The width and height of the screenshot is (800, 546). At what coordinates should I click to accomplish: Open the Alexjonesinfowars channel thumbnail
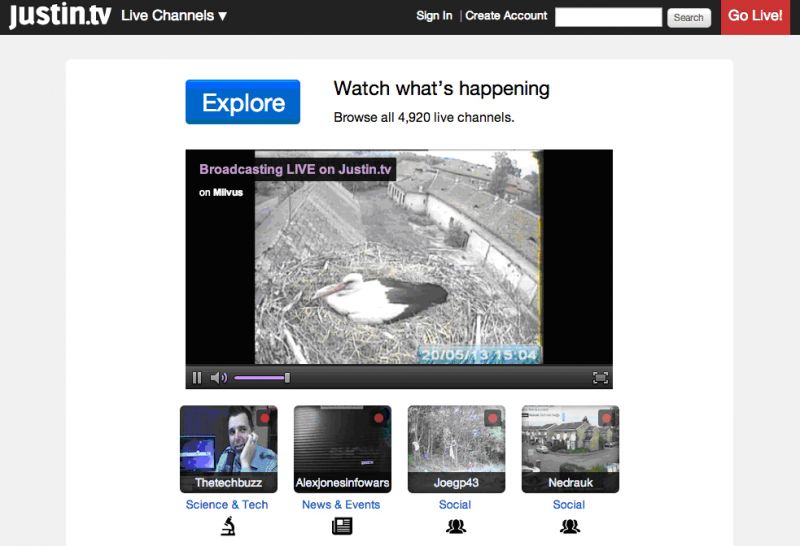[x=342, y=449]
